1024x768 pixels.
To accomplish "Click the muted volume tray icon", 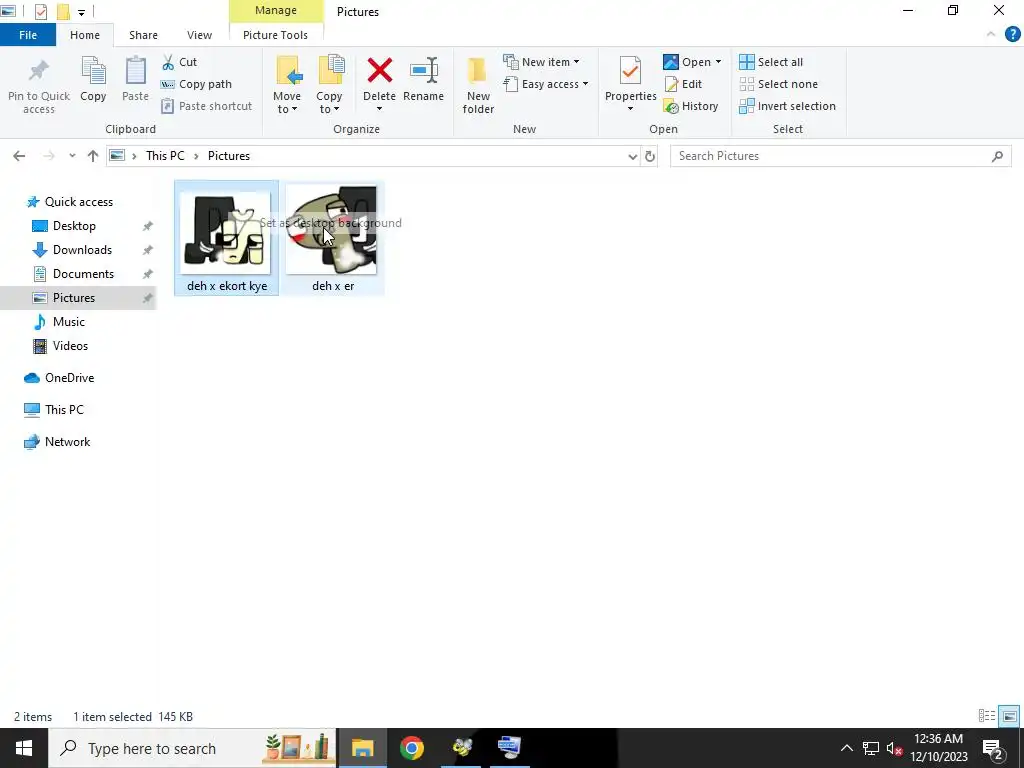I will [895, 748].
